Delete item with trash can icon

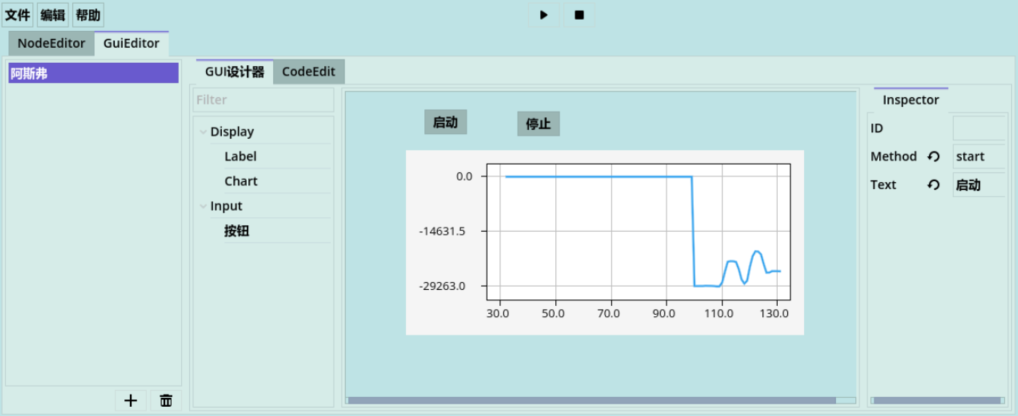point(166,400)
